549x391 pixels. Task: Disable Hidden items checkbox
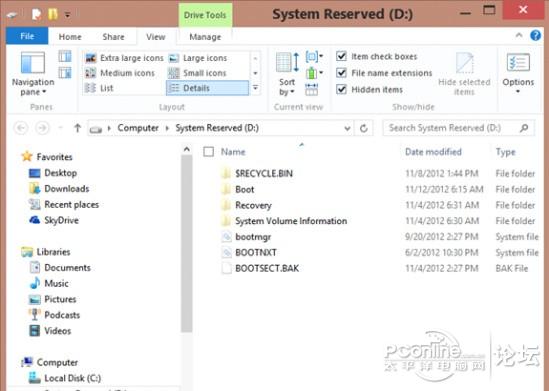pyautogui.click(x=341, y=90)
